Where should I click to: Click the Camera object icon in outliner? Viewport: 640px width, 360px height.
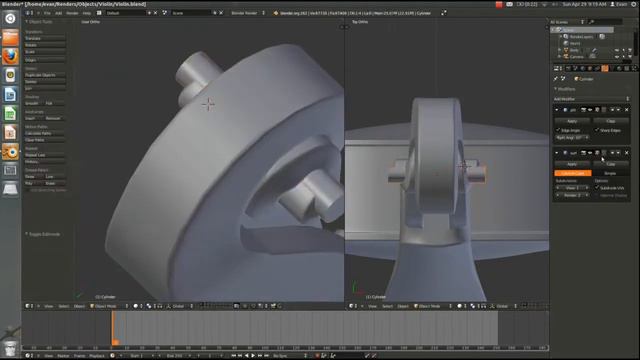(566, 56)
